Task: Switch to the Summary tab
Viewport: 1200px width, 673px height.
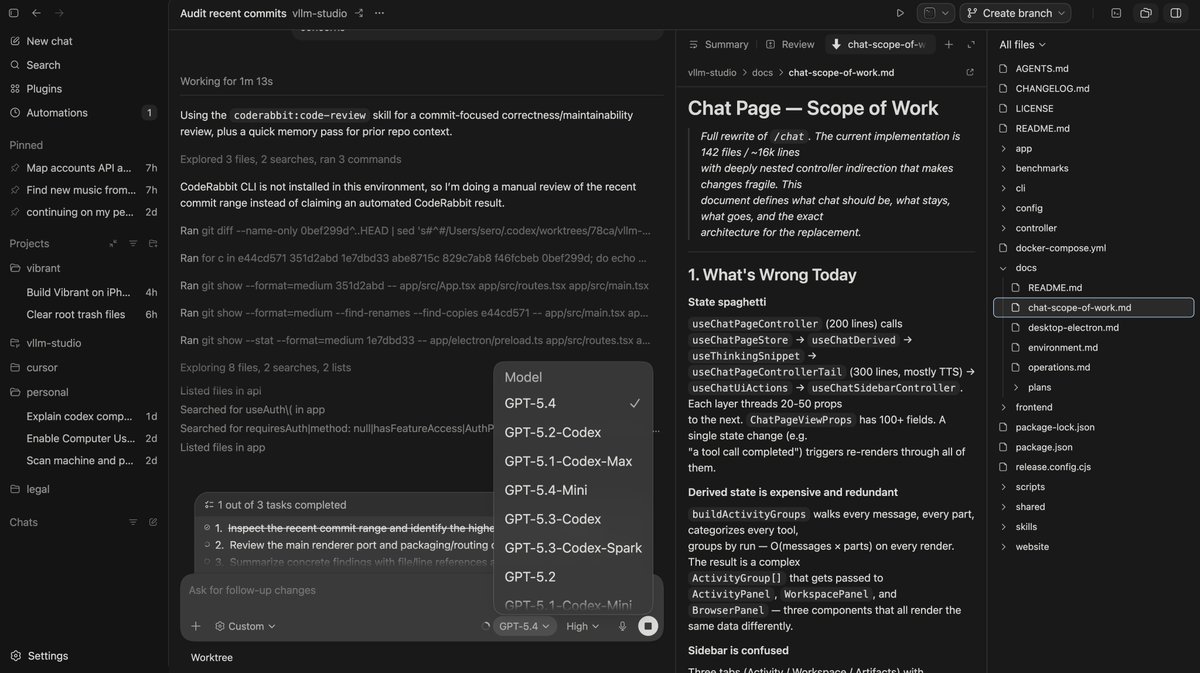Action: point(718,44)
